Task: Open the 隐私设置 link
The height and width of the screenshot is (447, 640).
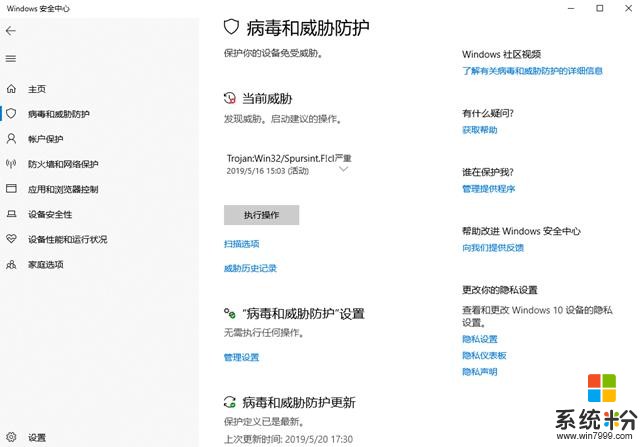Action: pos(480,339)
